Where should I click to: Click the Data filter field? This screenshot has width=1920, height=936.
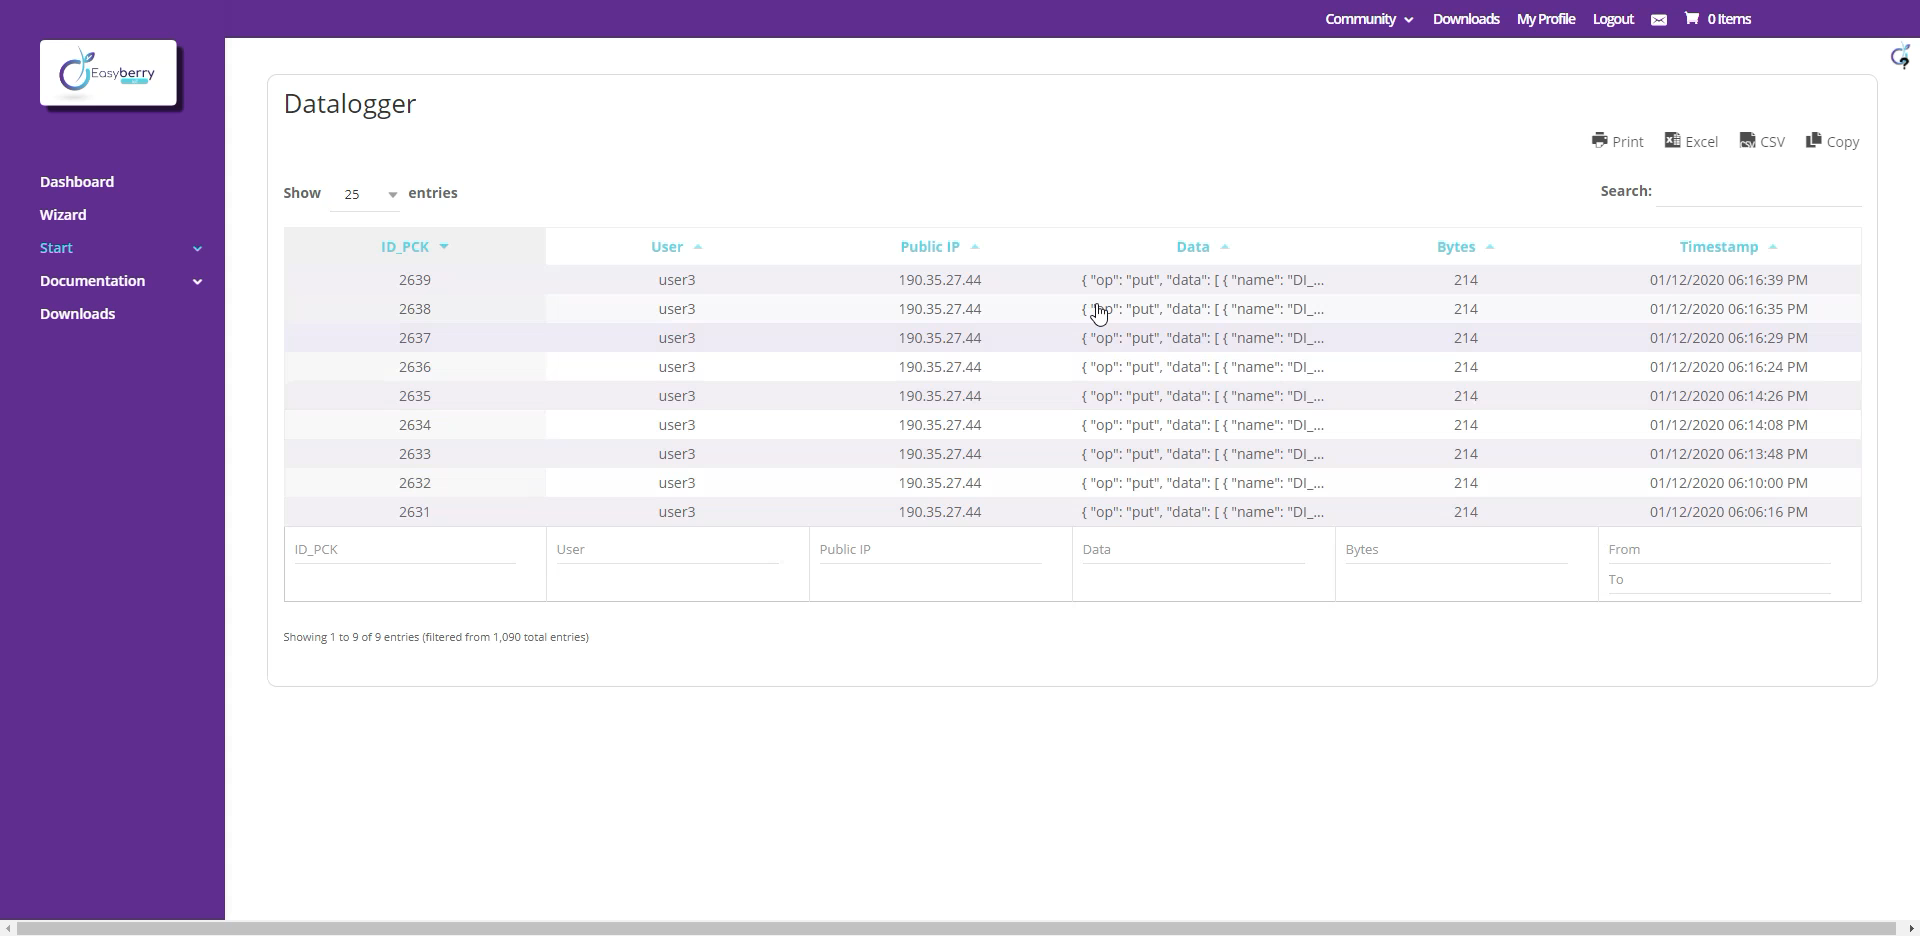tap(1193, 549)
